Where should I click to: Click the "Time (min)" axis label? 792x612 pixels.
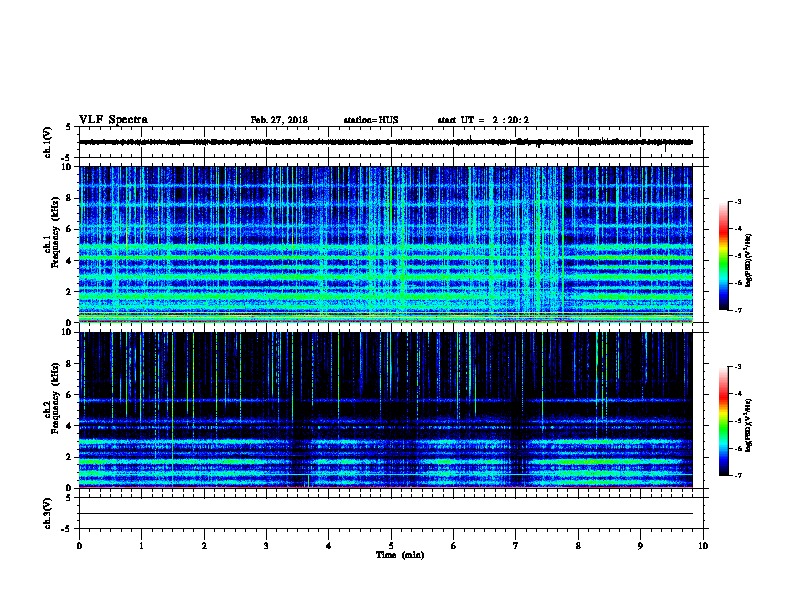400,555
